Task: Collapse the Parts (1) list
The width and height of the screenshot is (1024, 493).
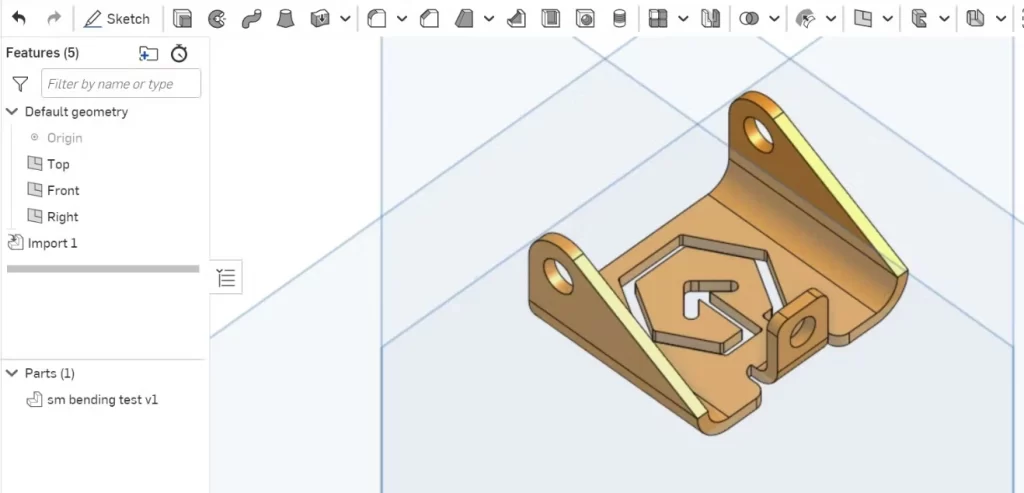Action: 11,373
